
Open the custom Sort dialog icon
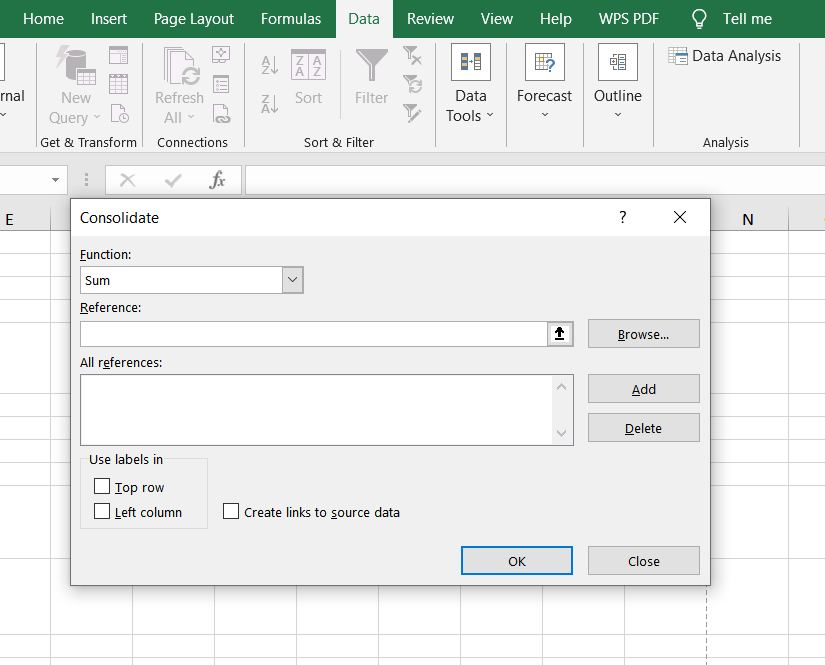(x=308, y=66)
